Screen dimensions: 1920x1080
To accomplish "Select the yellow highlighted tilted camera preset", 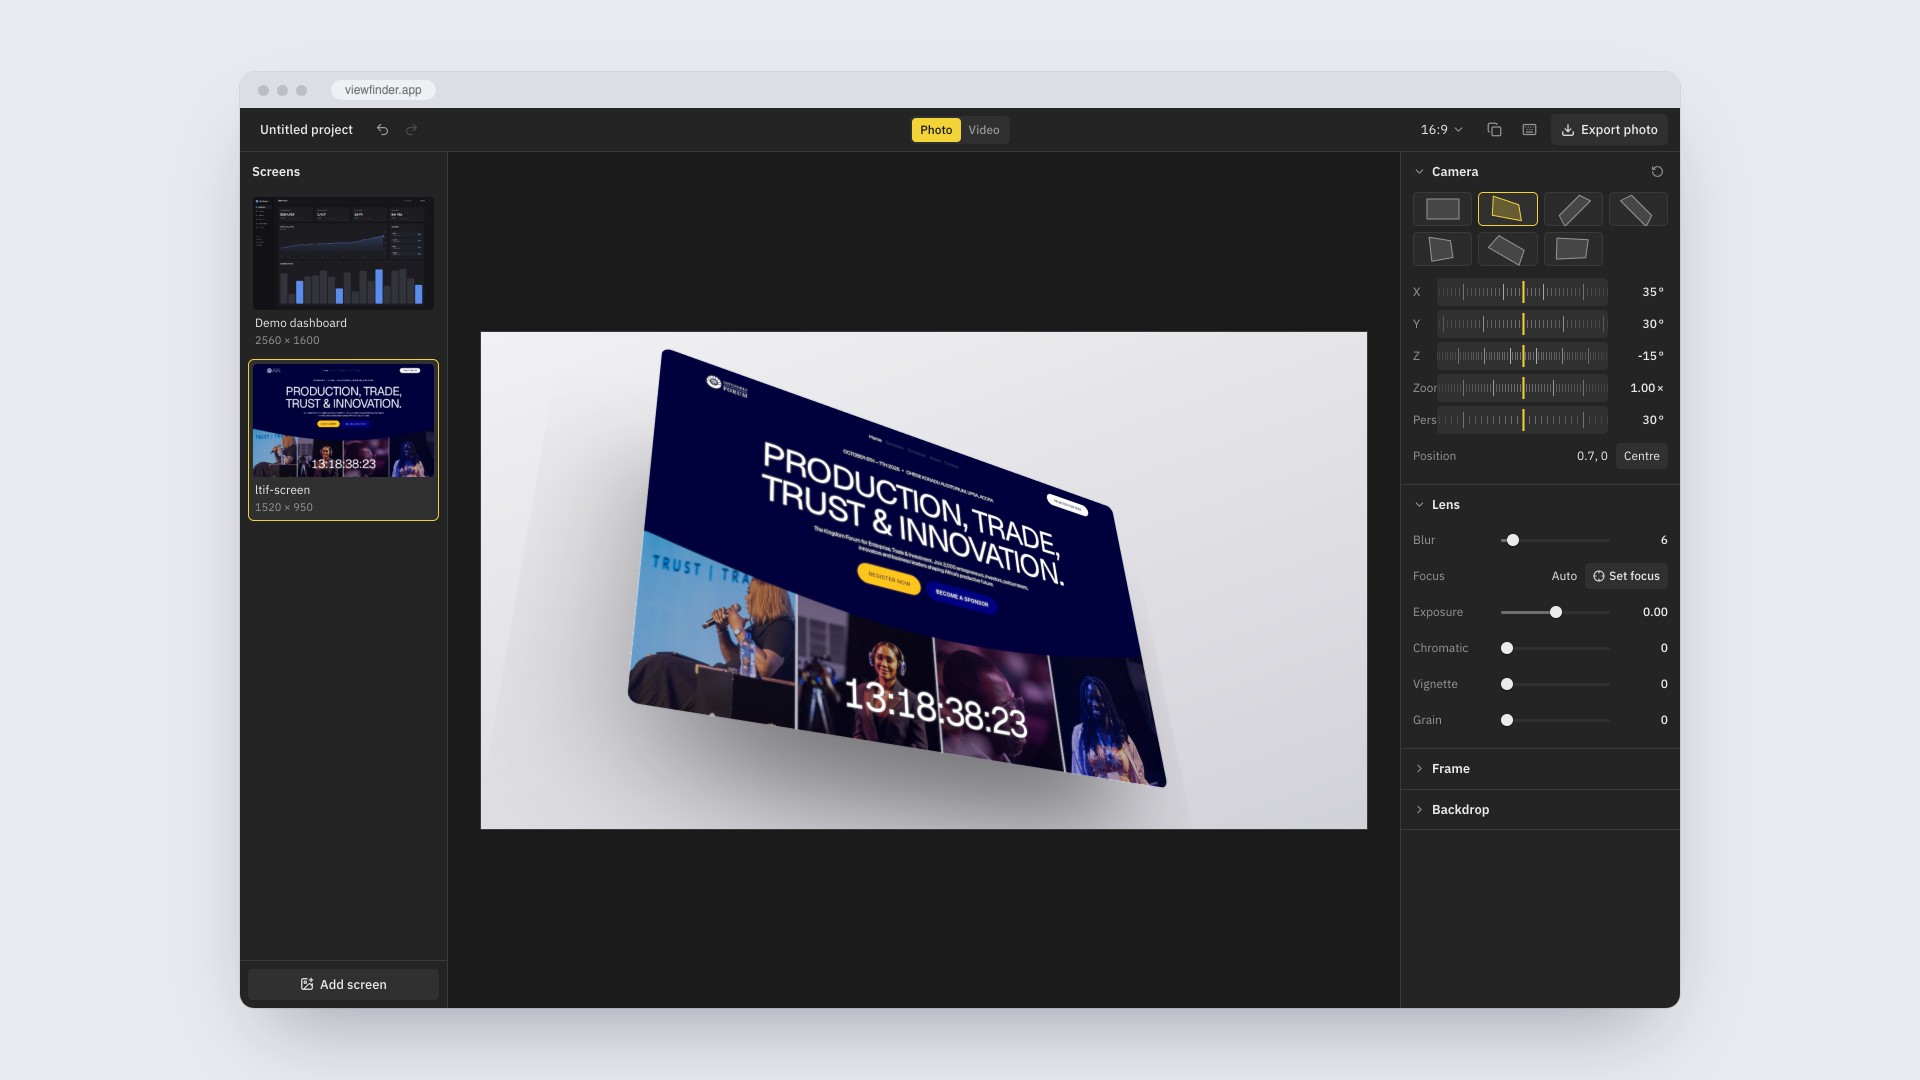I will [x=1507, y=209].
